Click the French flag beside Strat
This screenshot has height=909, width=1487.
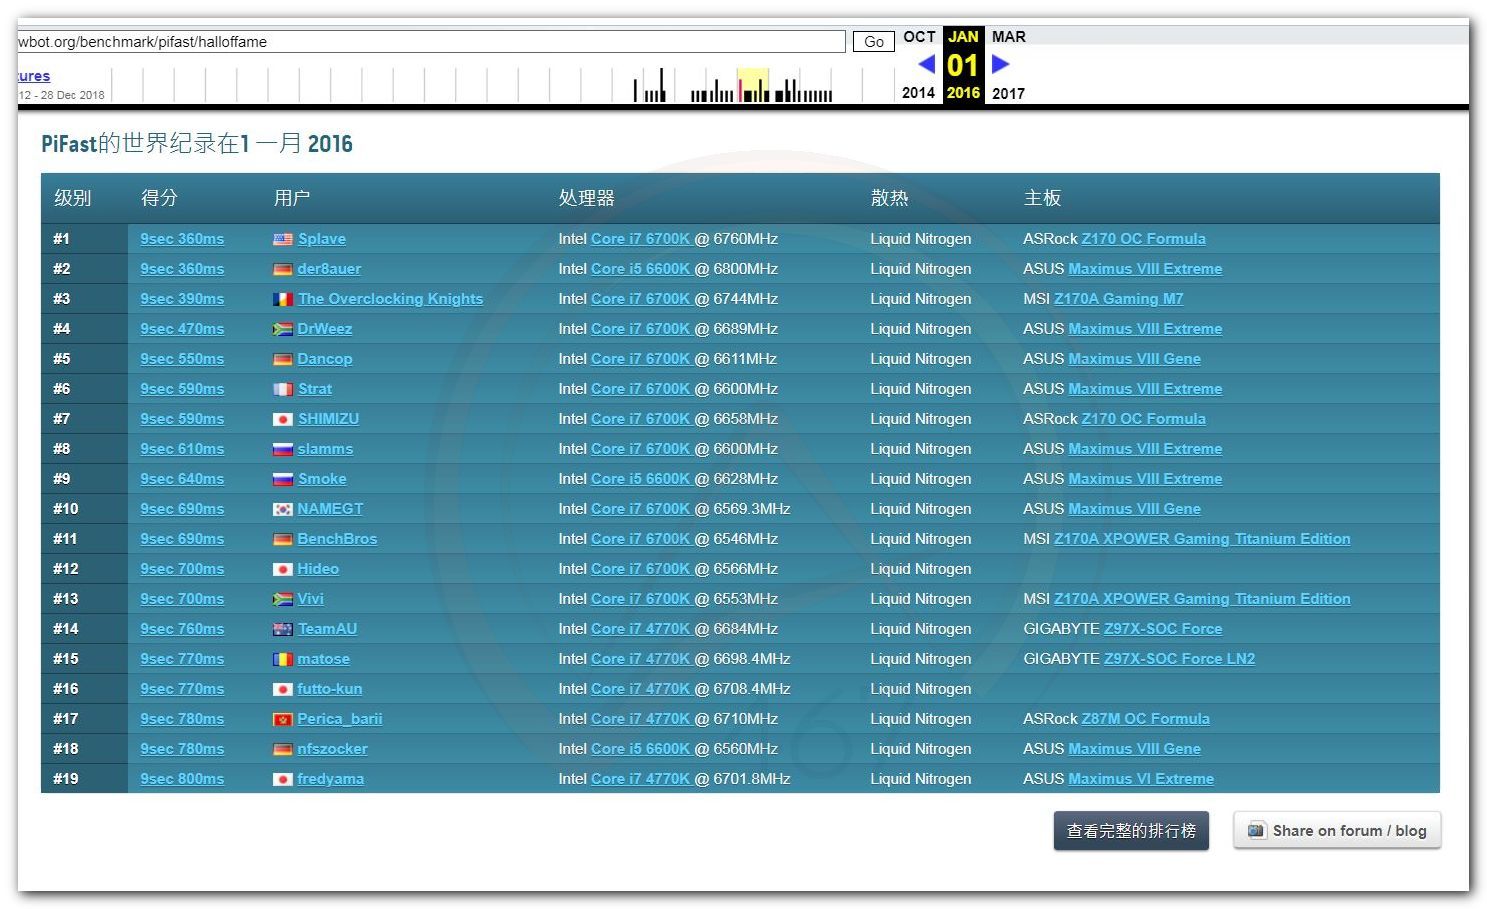[283, 389]
